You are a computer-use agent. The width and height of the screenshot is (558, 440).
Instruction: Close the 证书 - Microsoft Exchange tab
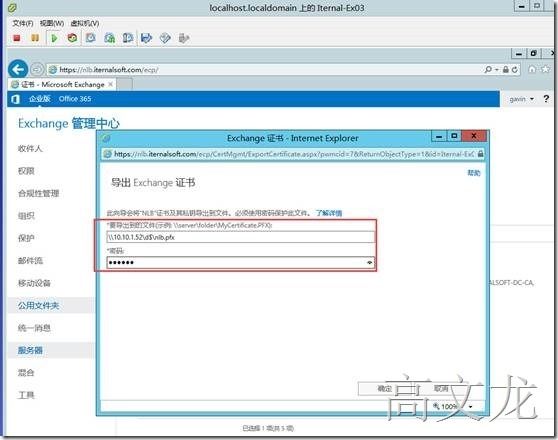(x=111, y=84)
